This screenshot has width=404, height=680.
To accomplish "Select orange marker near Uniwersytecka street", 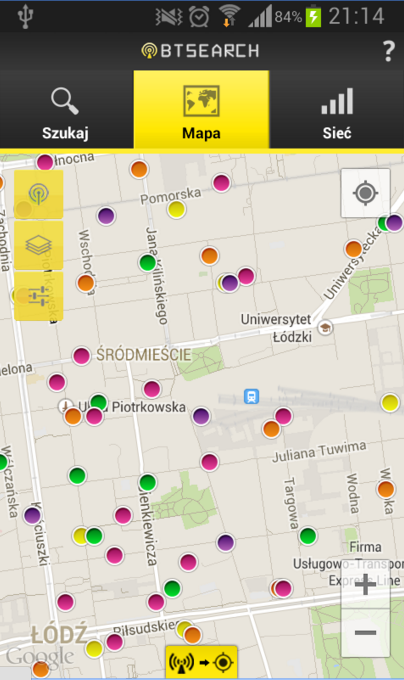I will click(353, 249).
